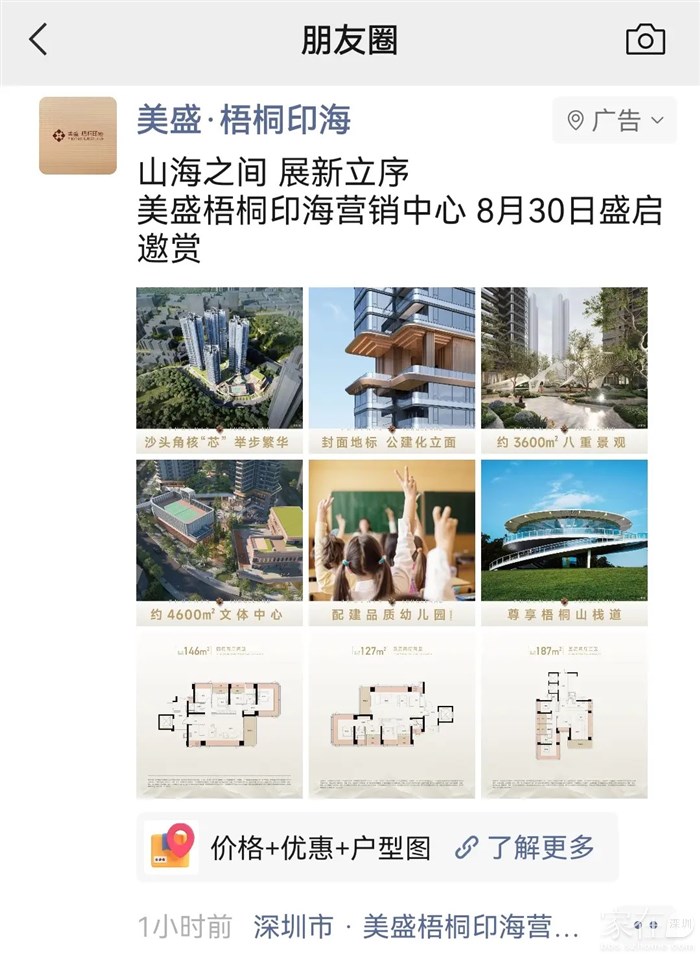Open the 深圳市·美盛梧桐印海营 location link
This screenshot has width=700, height=954.
point(416,927)
